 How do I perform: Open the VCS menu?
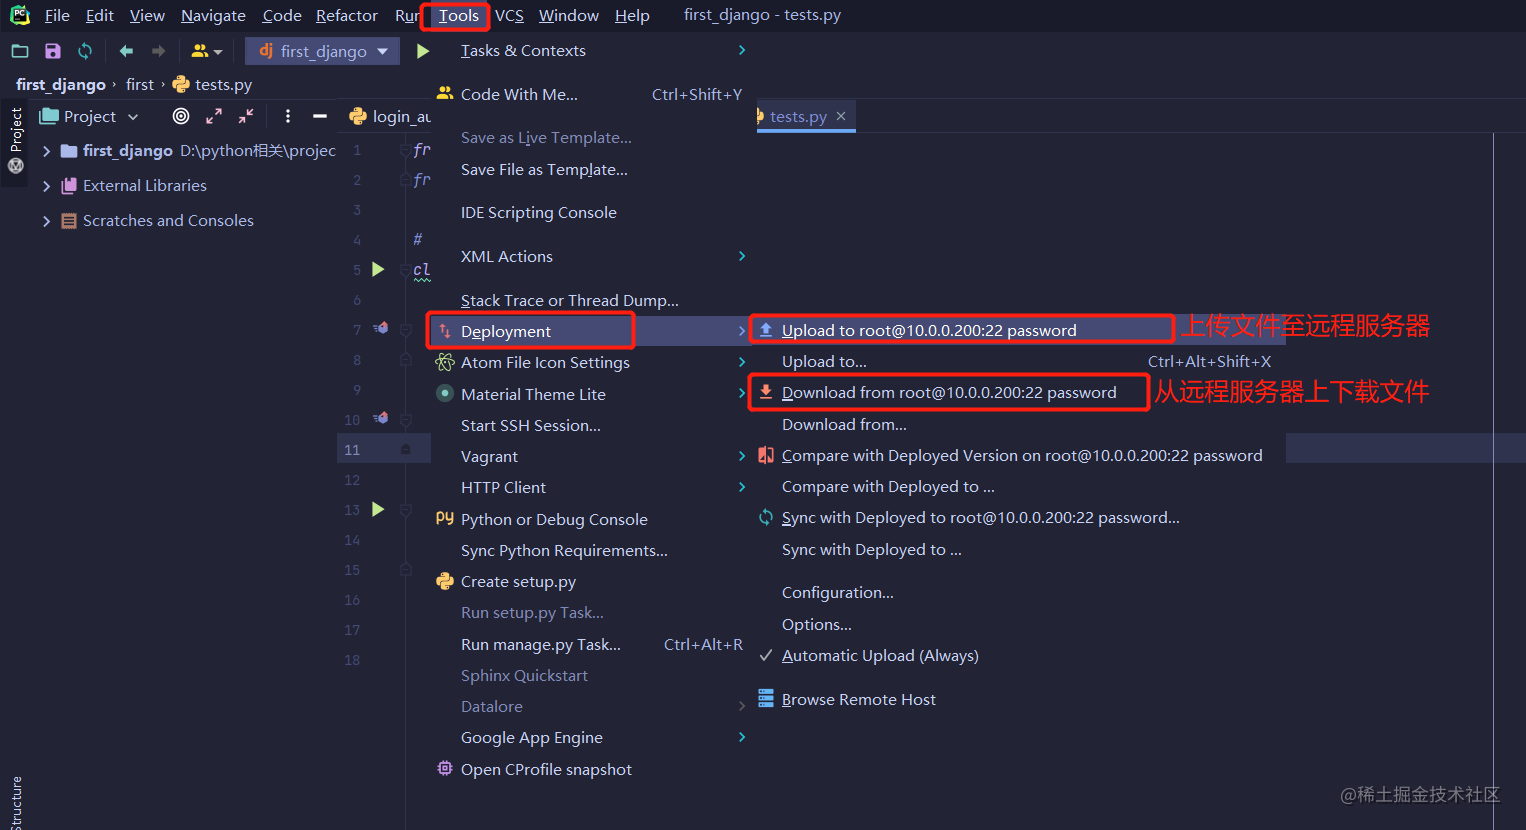(x=509, y=16)
